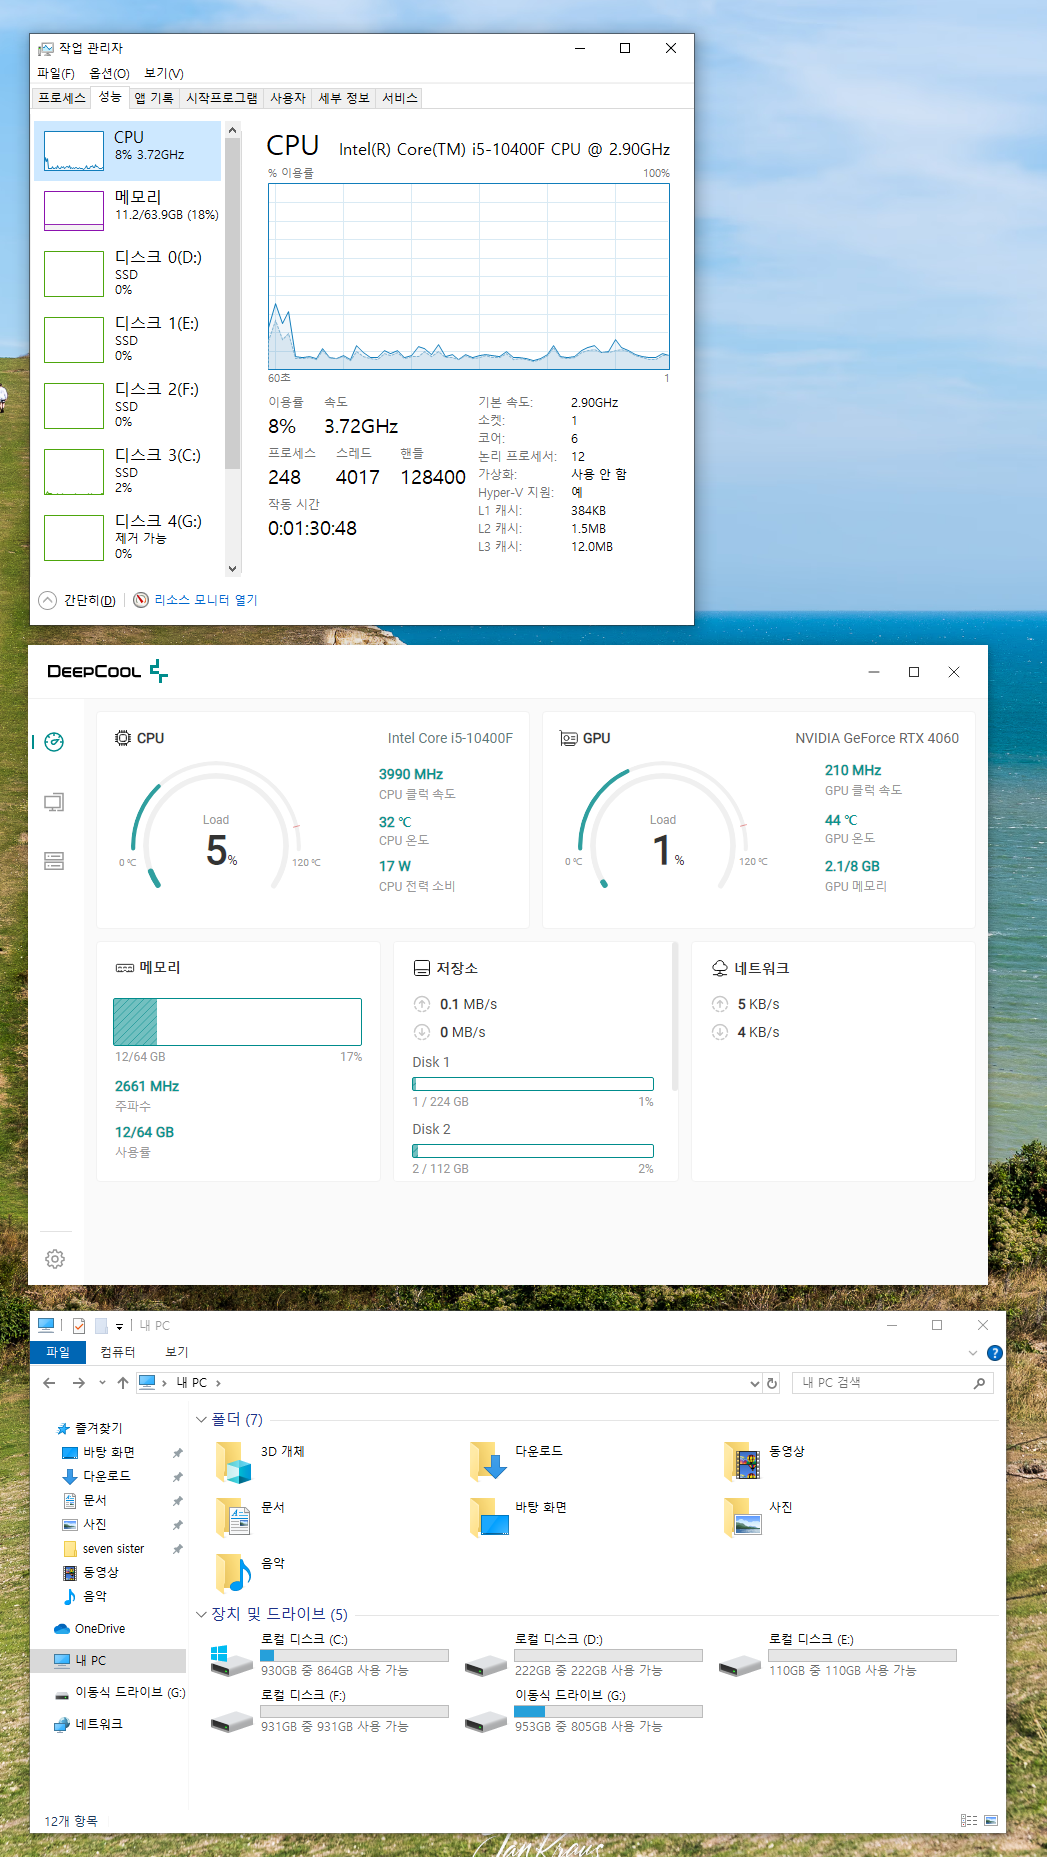Click the Explorer refresh icon
The width and height of the screenshot is (1047, 1857).
772,1383
